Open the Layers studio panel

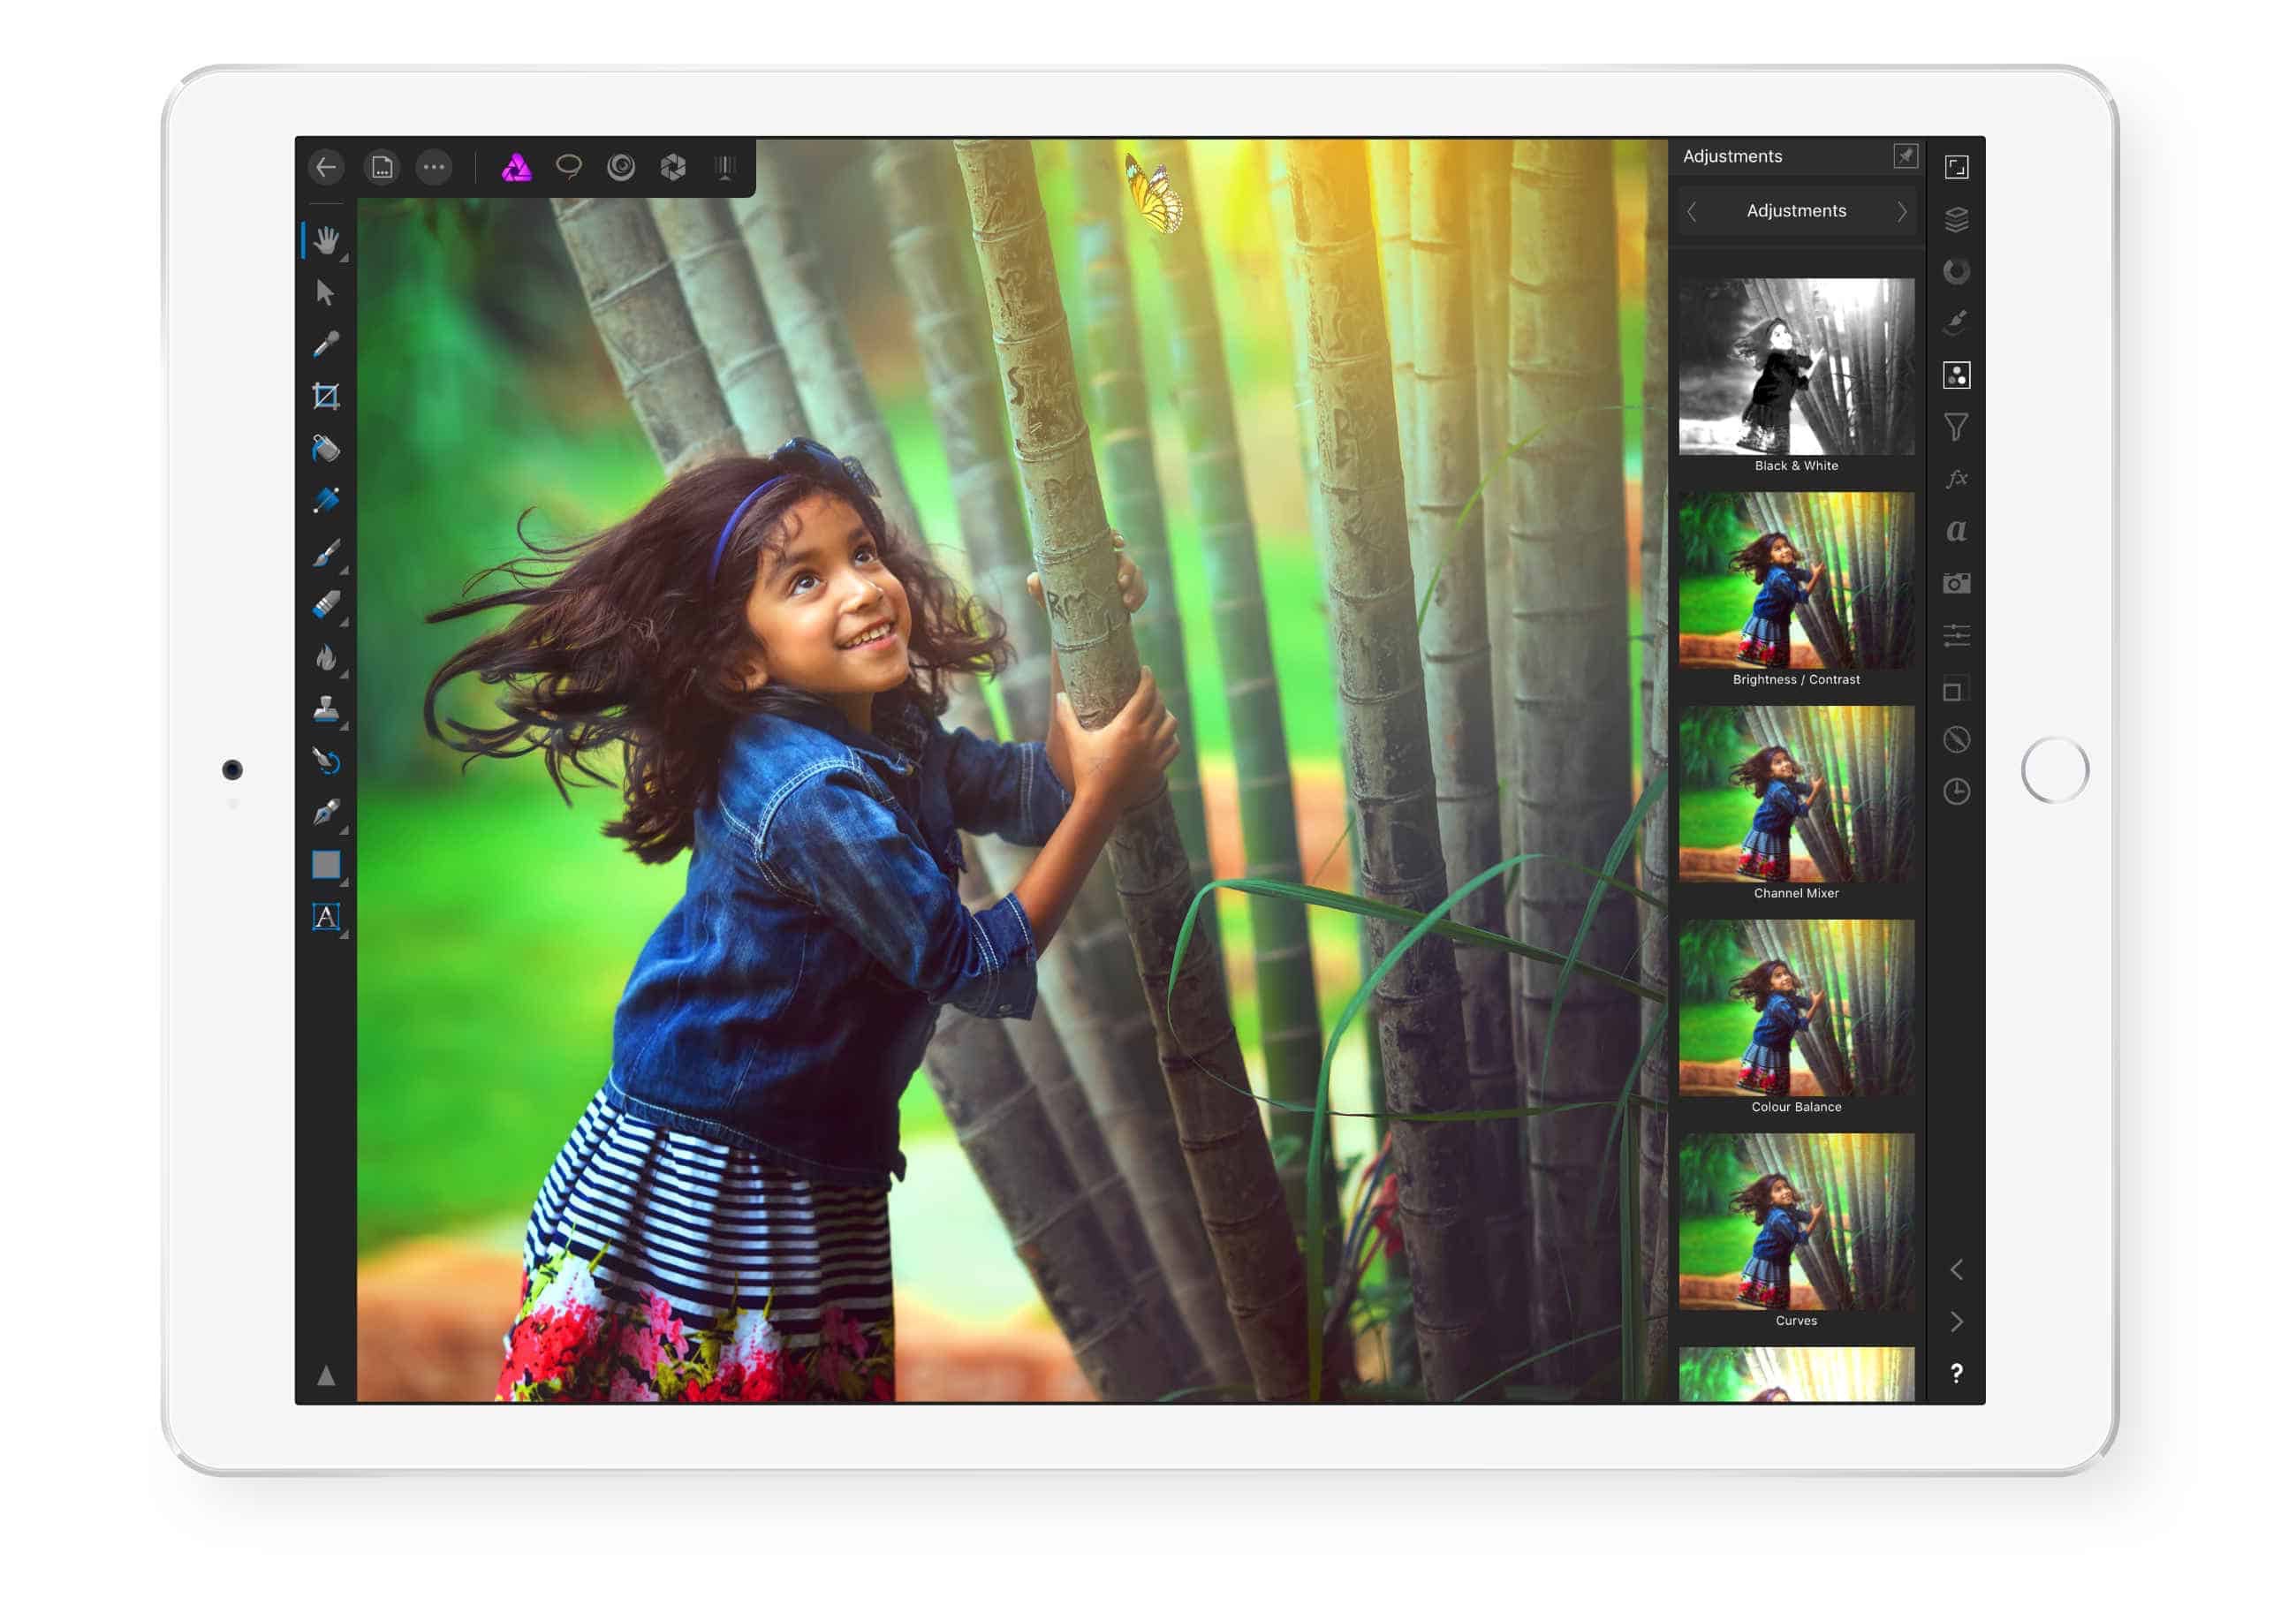(x=1956, y=219)
